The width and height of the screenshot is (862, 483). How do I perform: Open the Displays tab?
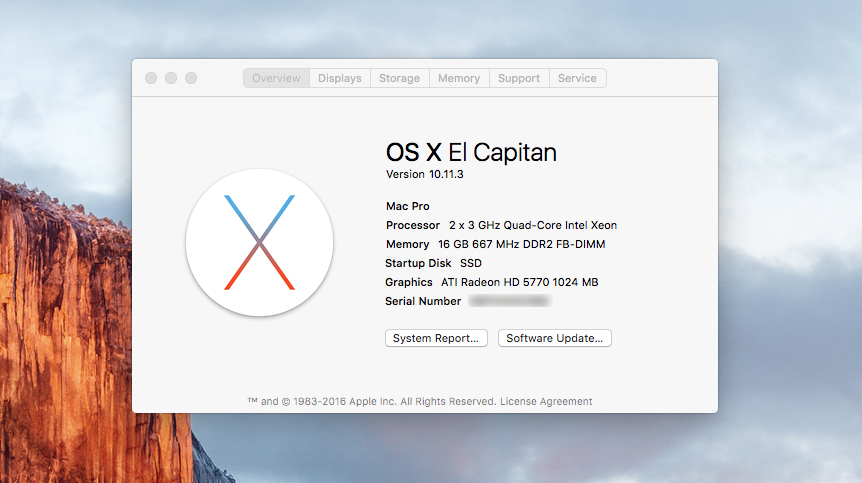[x=340, y=78]
